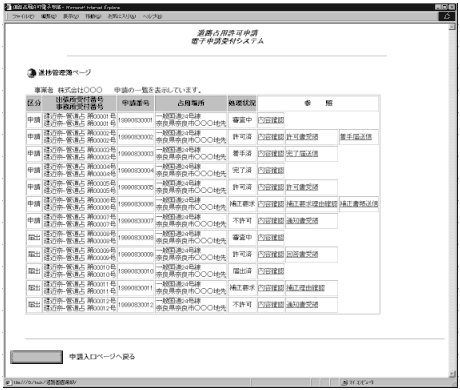Viewport: 460px width, 390px height.
Task: Open the ヘルプ menu
Action: (x=152, y=16)
